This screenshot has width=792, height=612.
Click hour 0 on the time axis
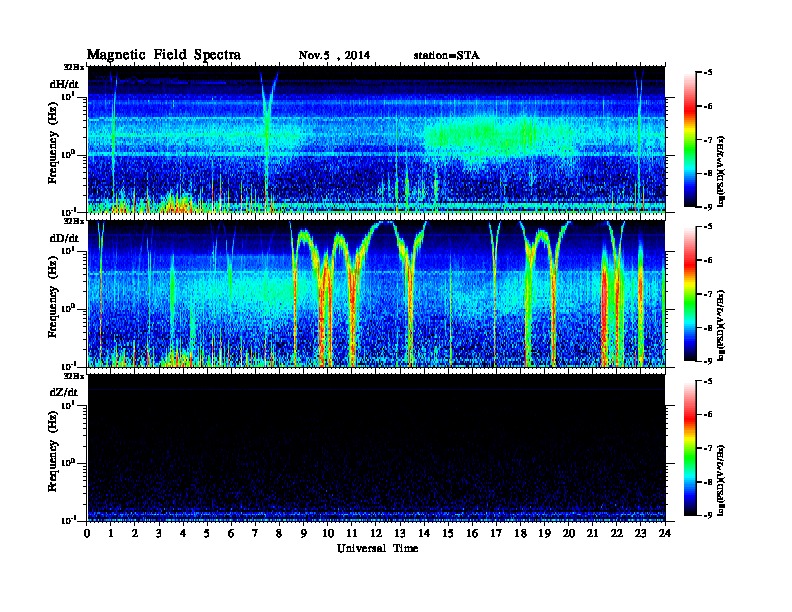(x=87, y=533)
